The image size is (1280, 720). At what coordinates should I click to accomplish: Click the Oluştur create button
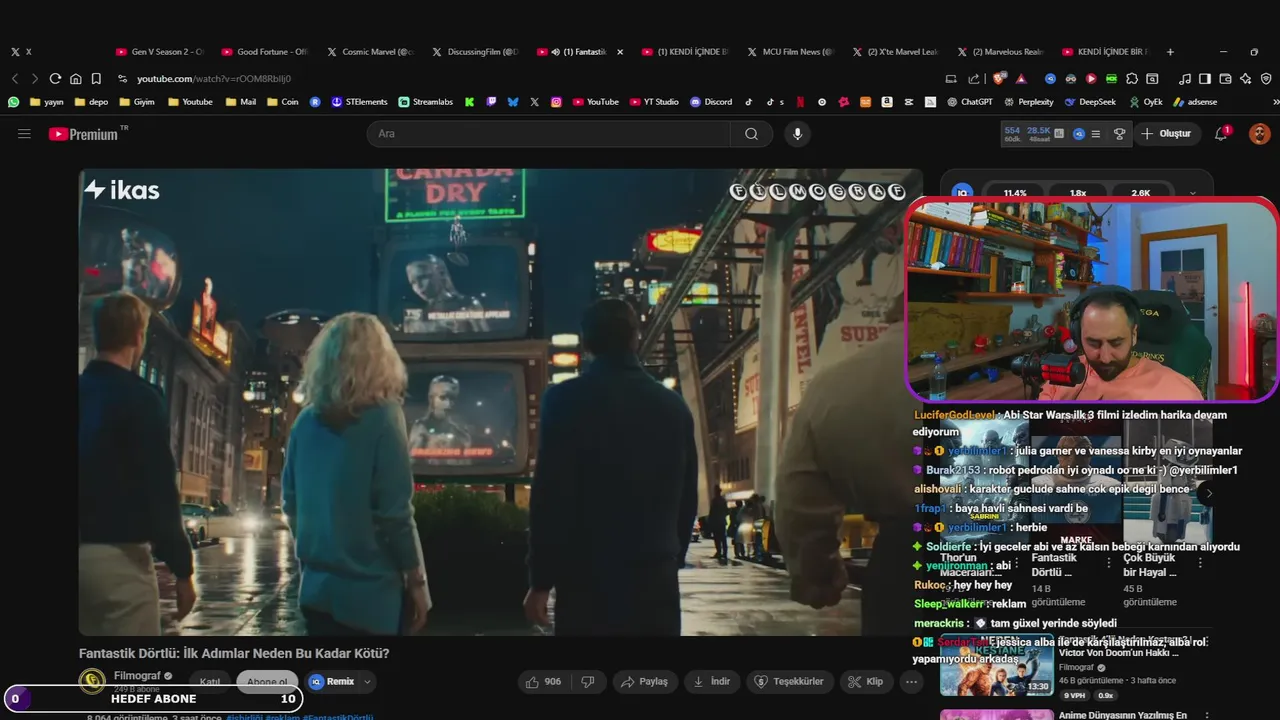point(1166,133)
